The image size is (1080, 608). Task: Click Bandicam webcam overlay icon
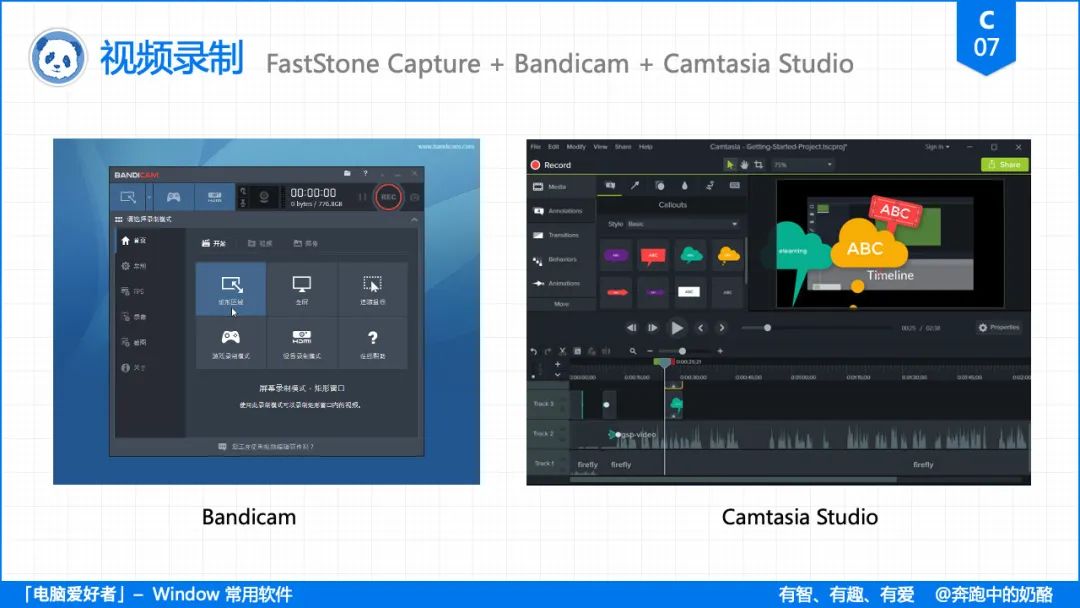264,197
